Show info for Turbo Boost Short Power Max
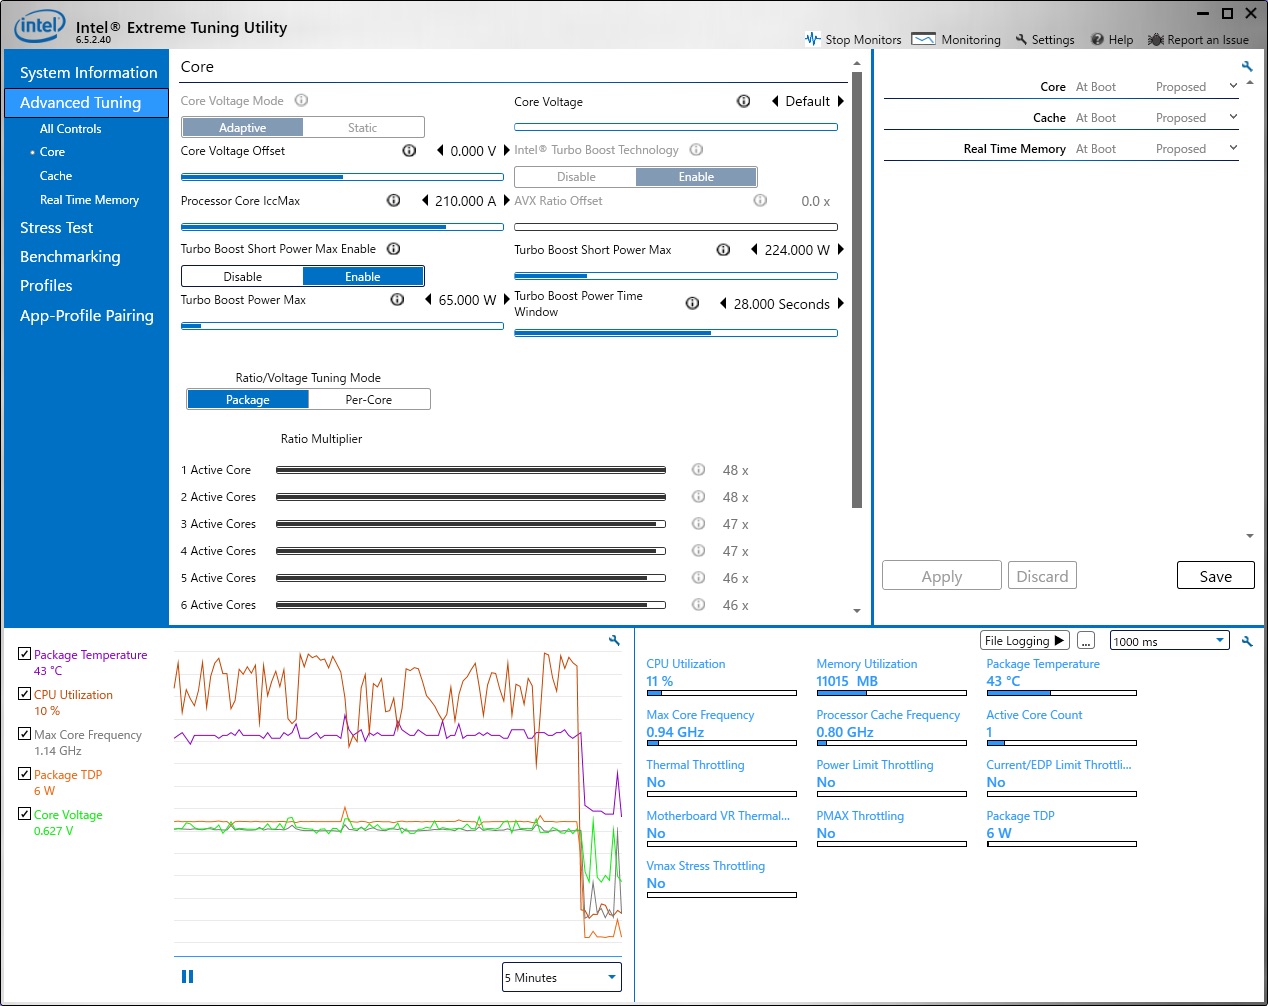 [x=723, y=249]
